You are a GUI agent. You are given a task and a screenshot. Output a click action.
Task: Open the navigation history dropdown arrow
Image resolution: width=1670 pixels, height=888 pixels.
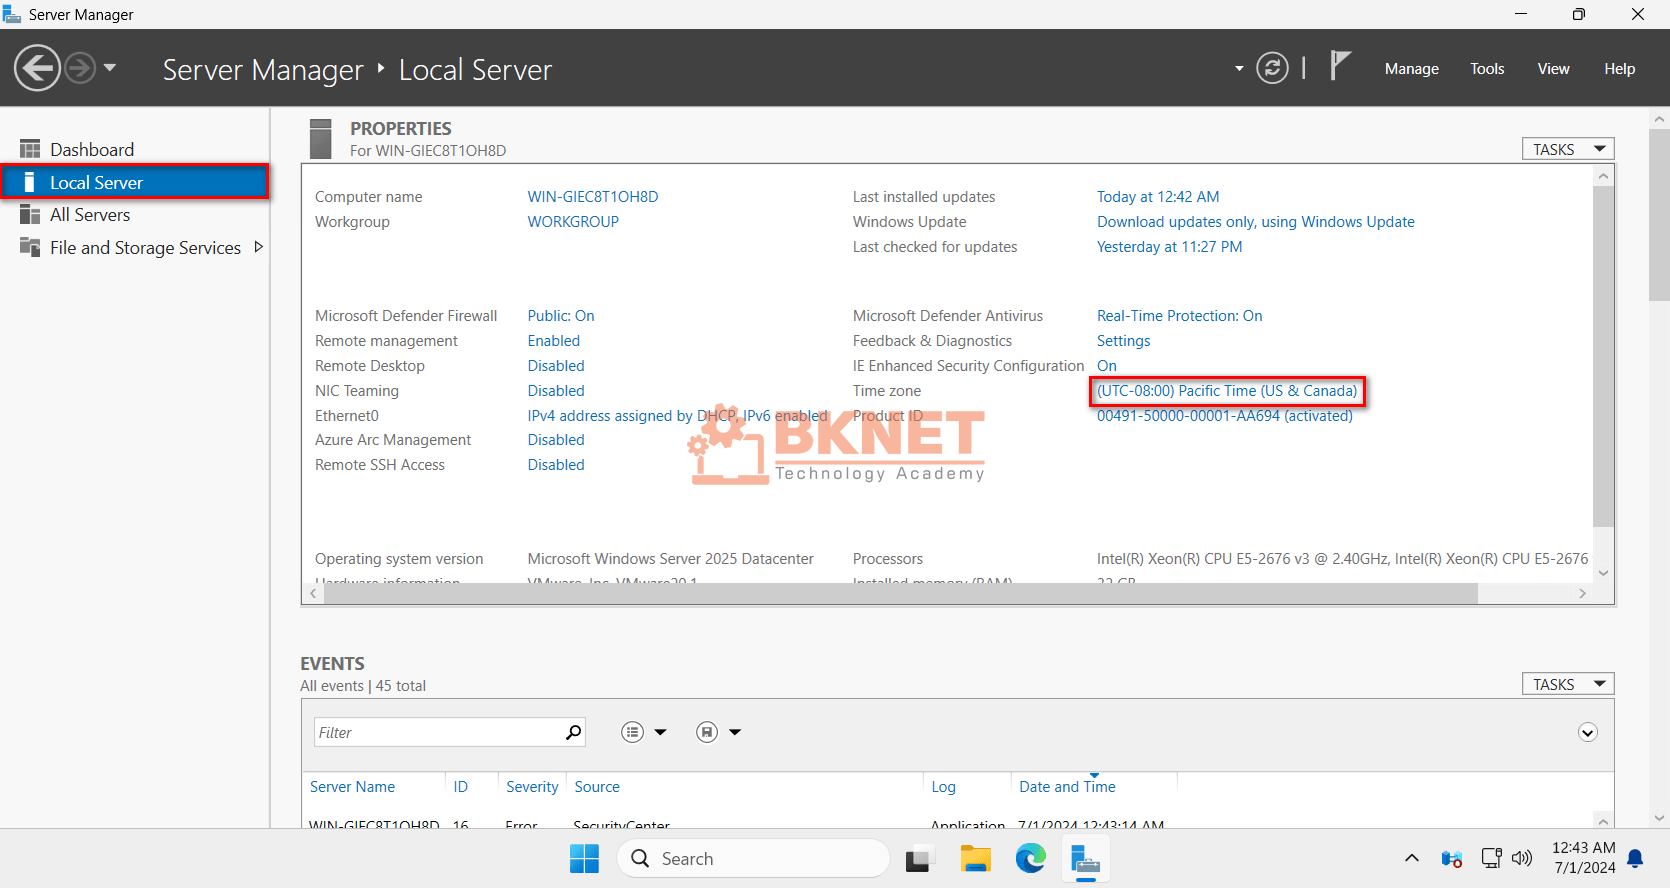click(x=110, y=68)
